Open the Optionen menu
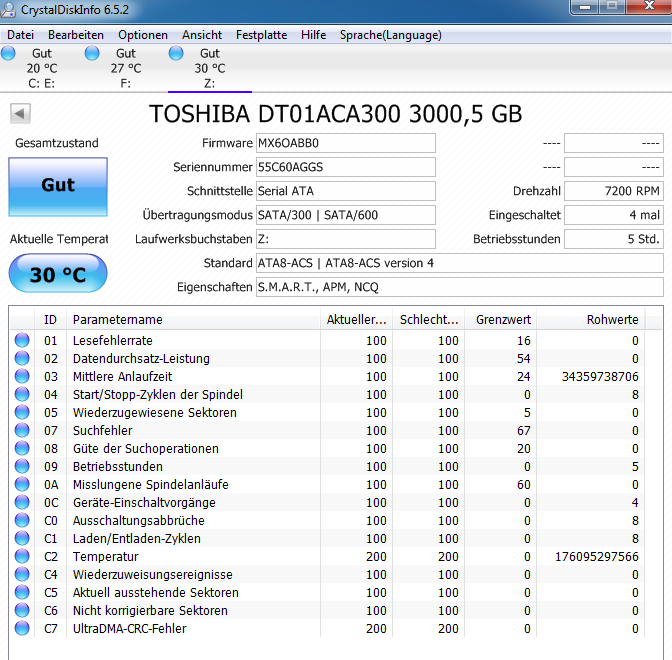Viewport: 672px width, 660px height. click(x=143, y=35)
